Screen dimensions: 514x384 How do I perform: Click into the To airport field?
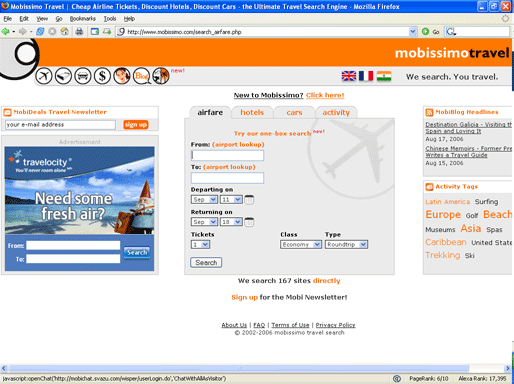(227, 178)
